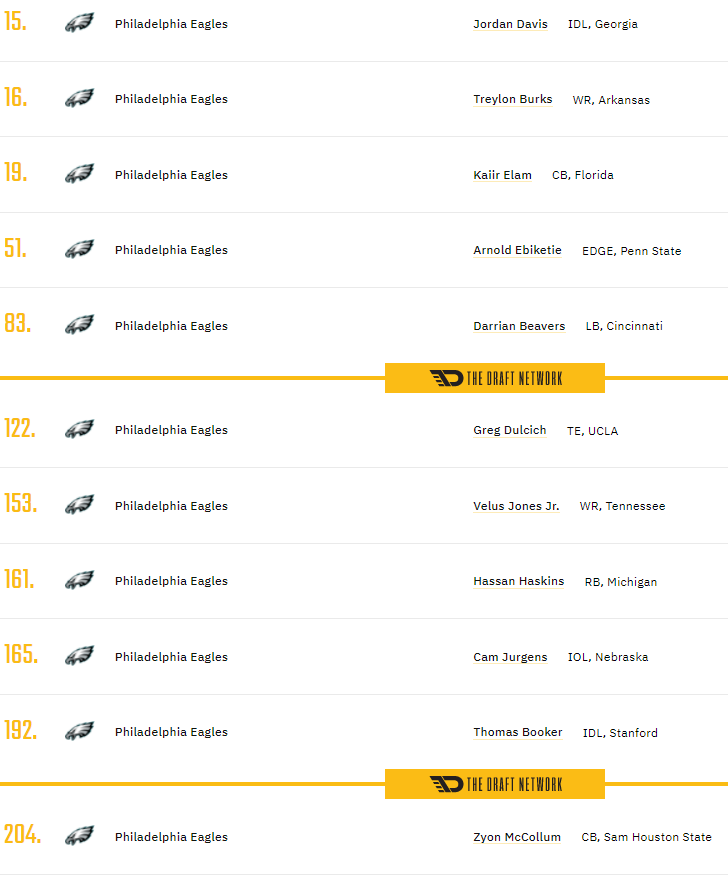Open Jordan Davis player profile
Viewport: 728px width, 882px height.
coord(510,24)
